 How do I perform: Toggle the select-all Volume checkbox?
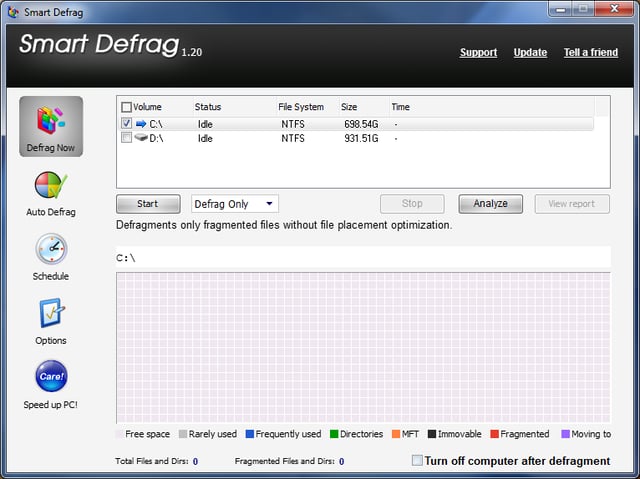(127, 107)
